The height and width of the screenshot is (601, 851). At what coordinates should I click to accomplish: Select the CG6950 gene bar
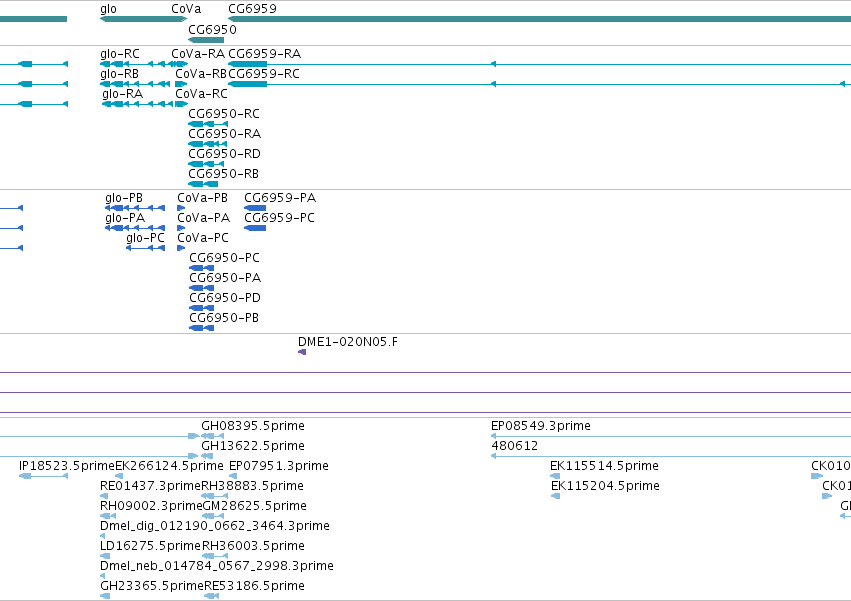[x=206, y=40]
